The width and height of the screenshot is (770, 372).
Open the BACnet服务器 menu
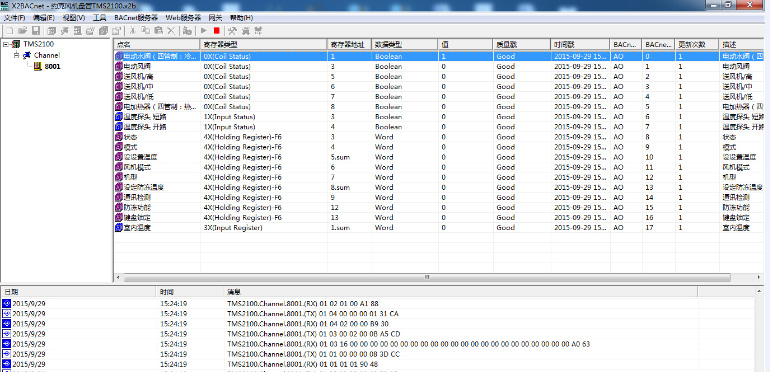pyautogui.click(x=136, y=18)
